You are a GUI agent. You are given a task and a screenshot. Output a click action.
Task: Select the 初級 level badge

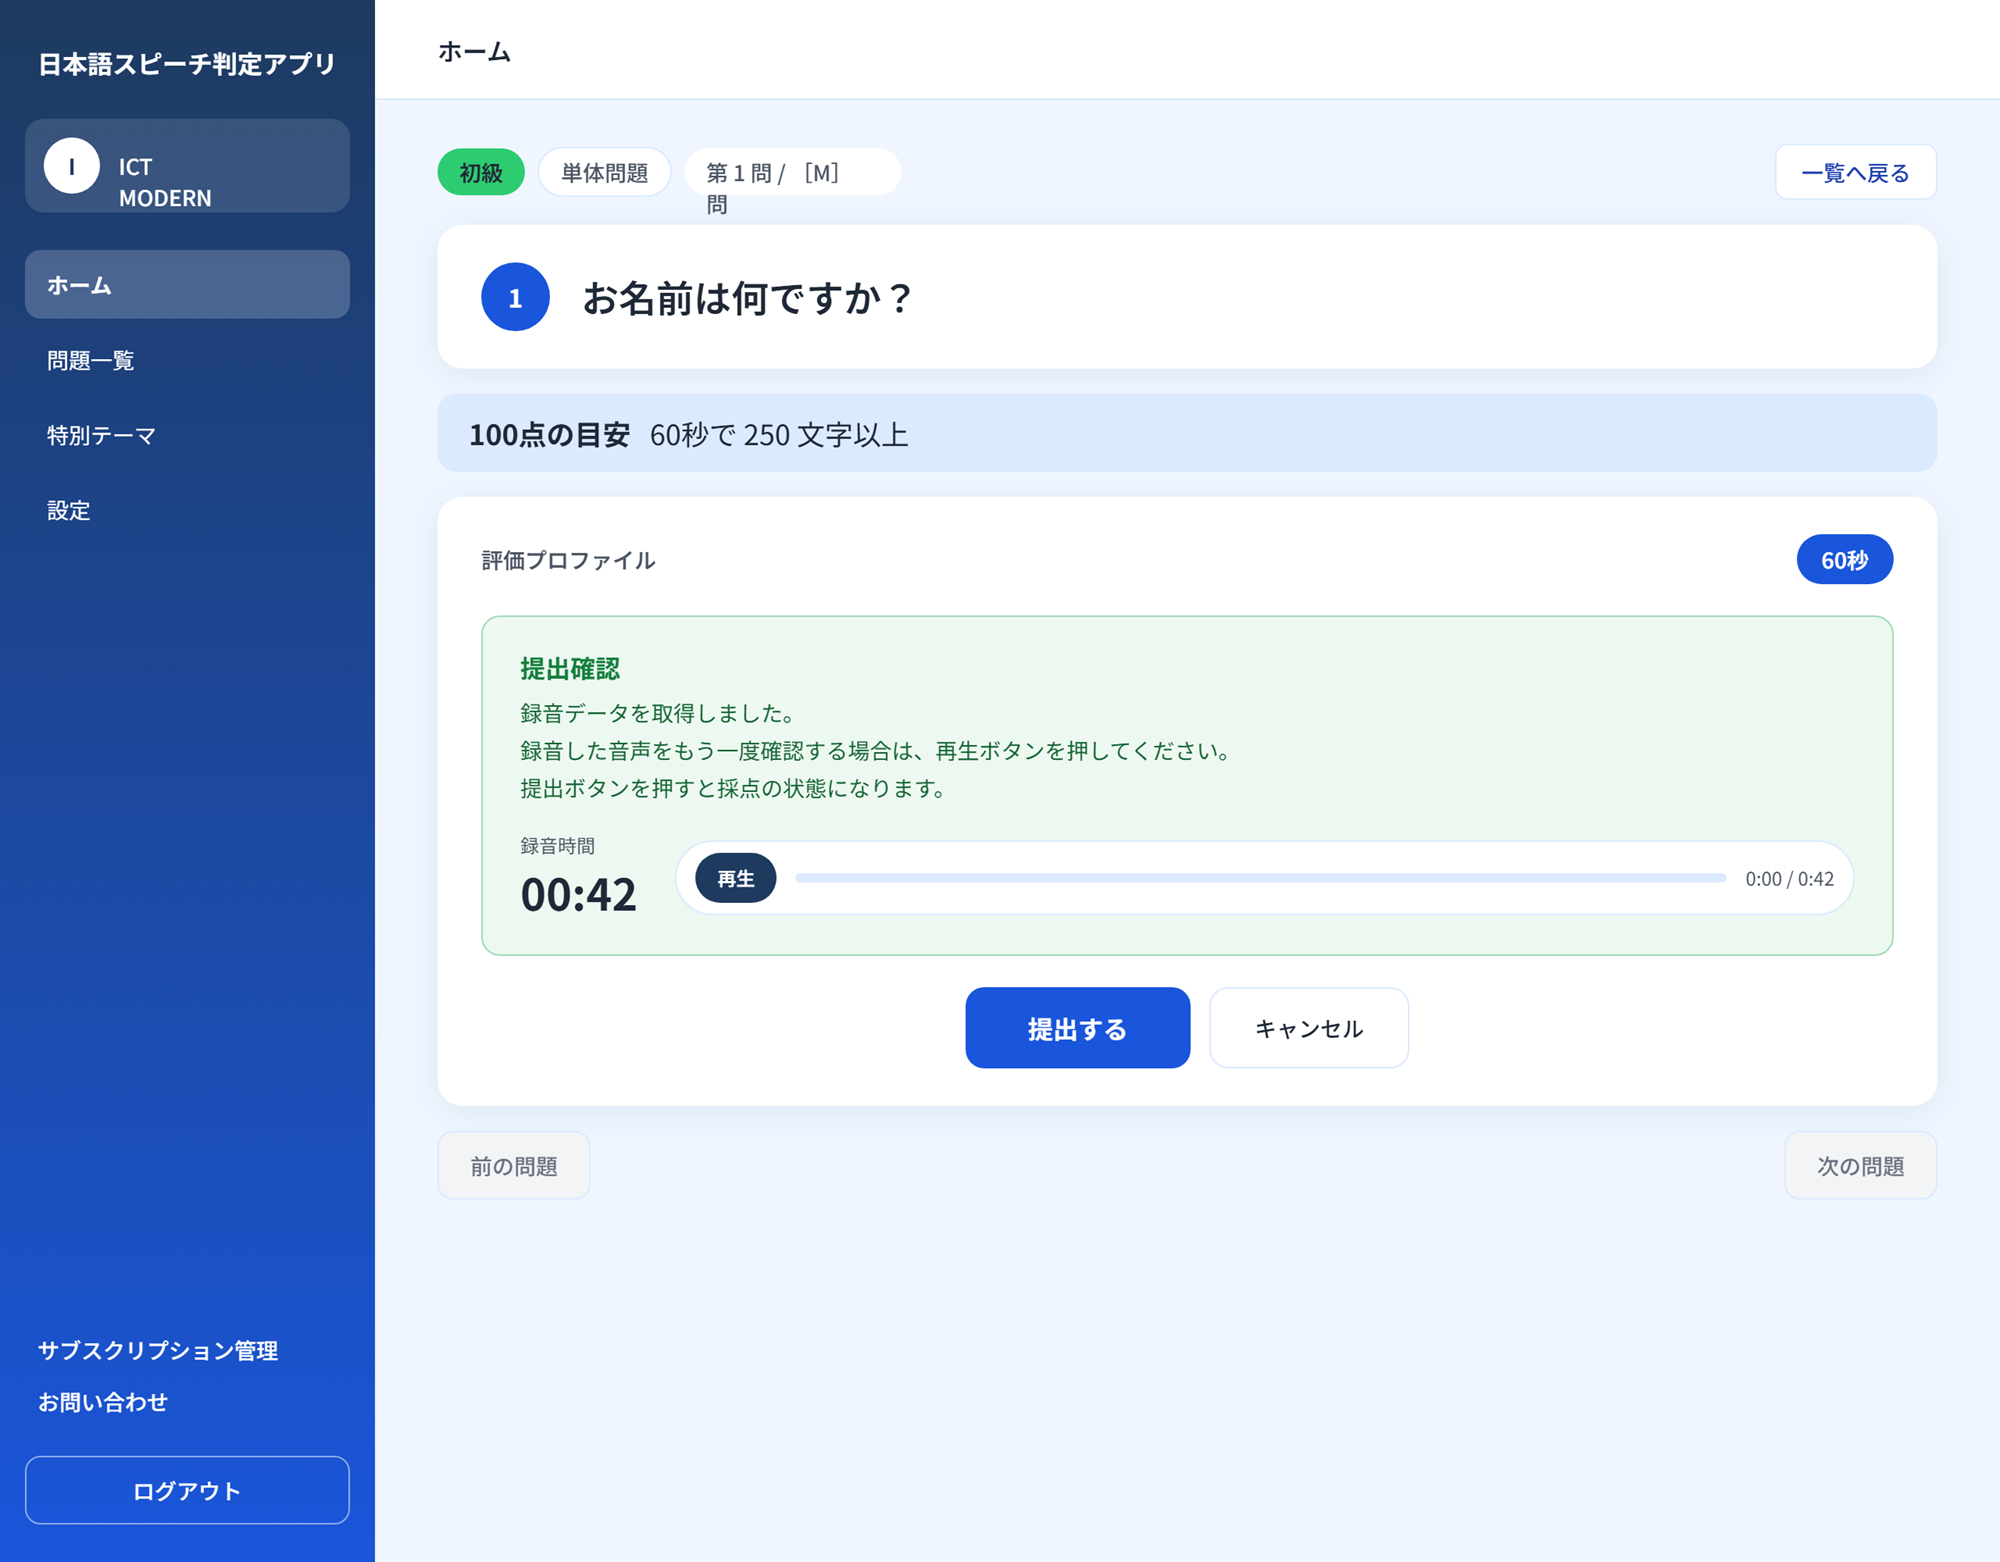point(481,173)
